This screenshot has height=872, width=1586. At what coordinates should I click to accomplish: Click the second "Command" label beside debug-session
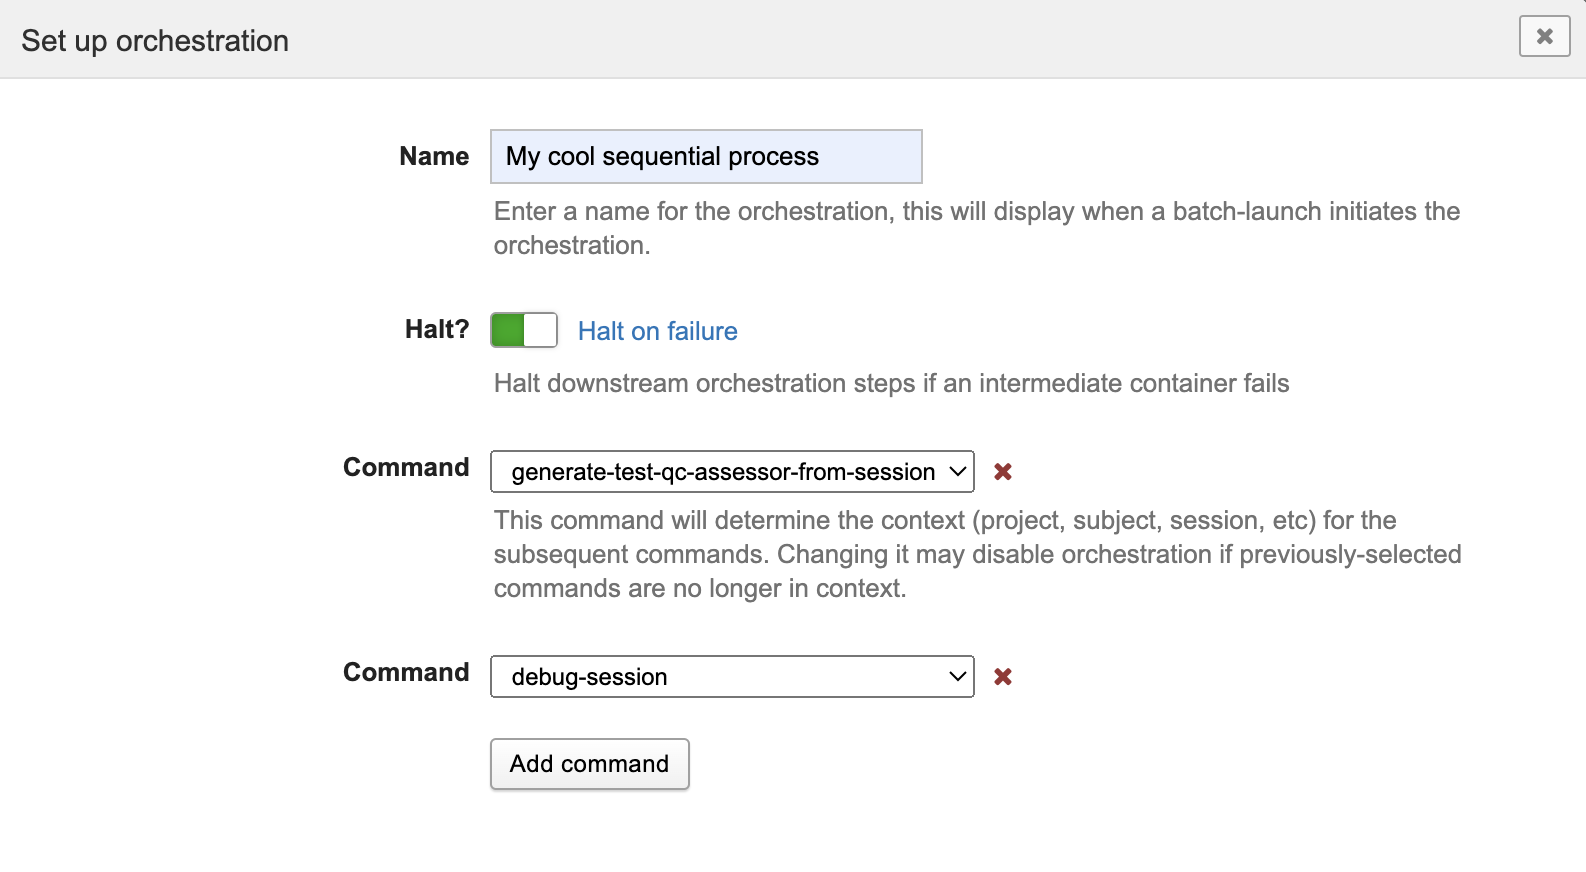405,673
